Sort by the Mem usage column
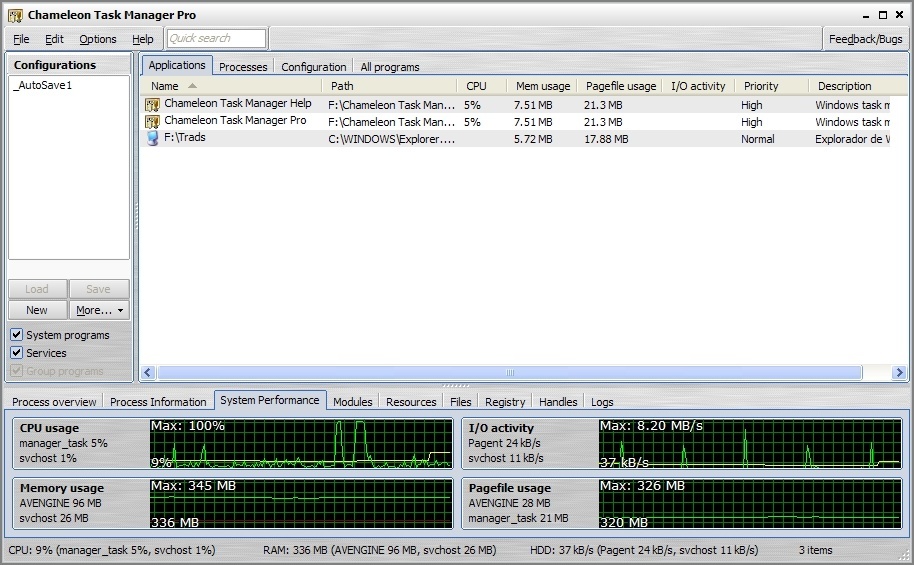The height and width of the screenshot is (565, 914). click(x=542, y=86)
